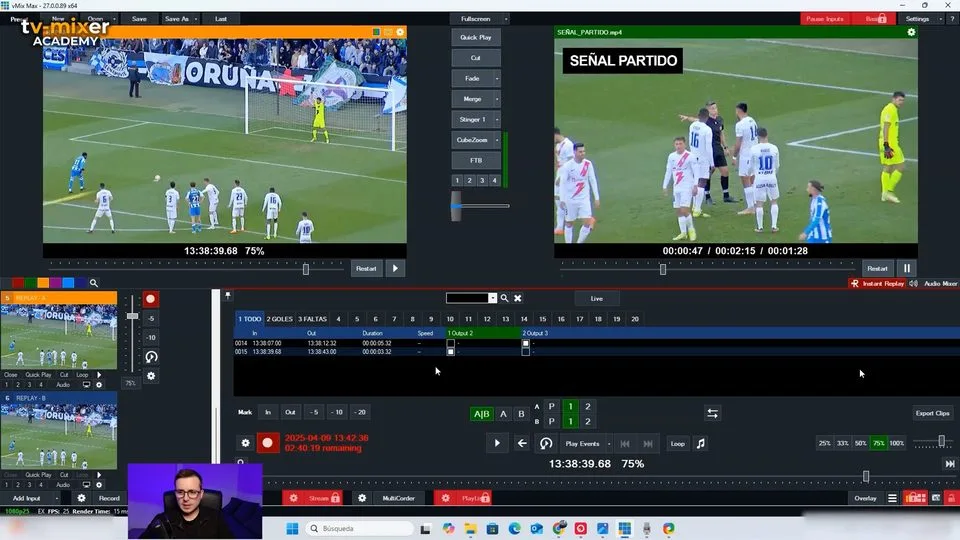This screenshot has width=960, height=540.
Task: Click the circular replay icon beside Play Events
Action: (546, 443)
